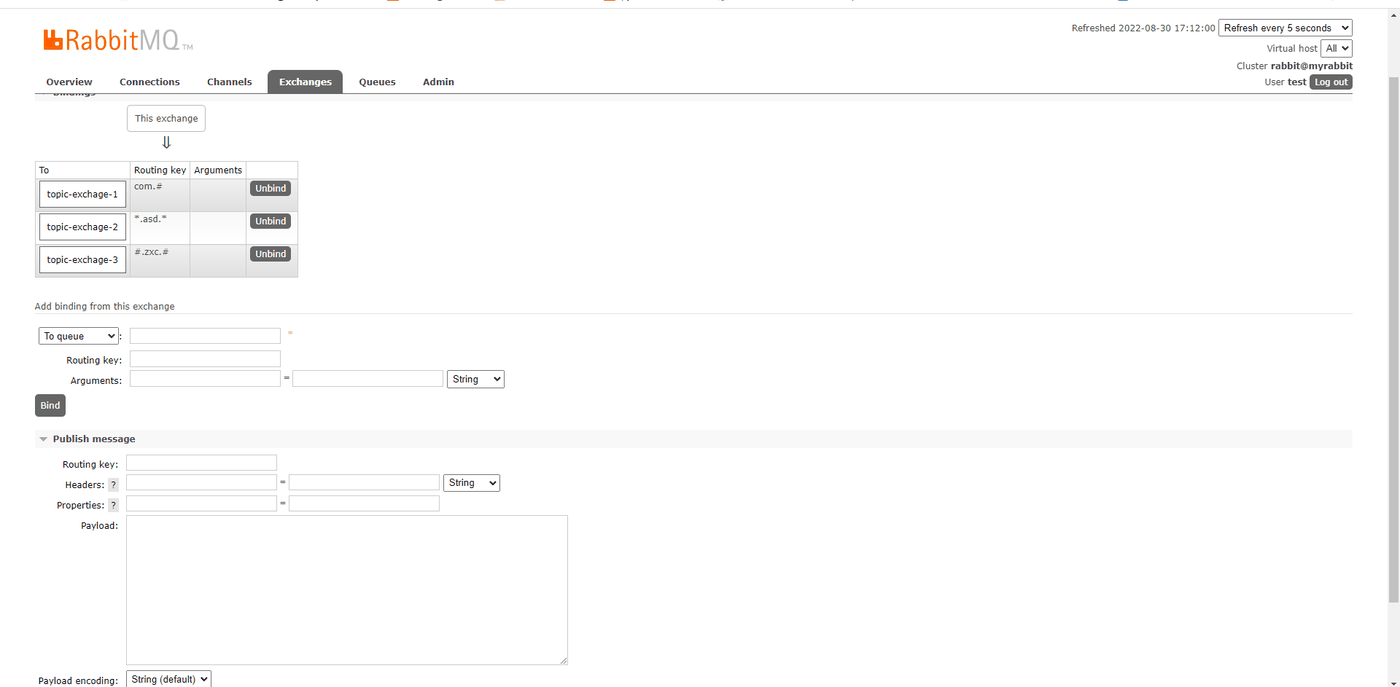Focus the Properties key field
1400x687 pixels.
201,504
